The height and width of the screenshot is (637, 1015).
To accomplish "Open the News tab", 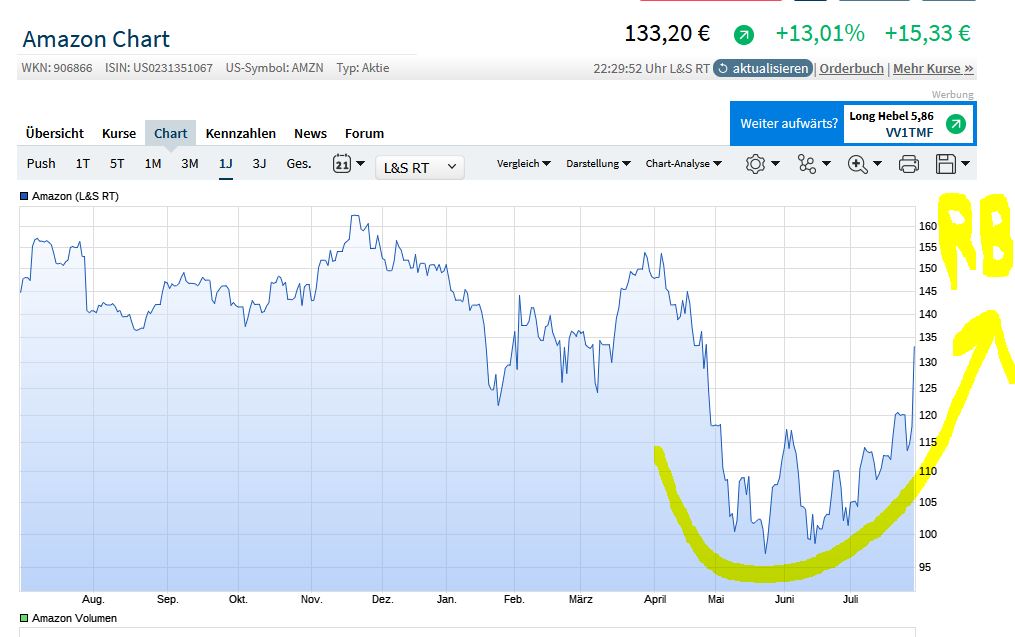I will point(310,133).
